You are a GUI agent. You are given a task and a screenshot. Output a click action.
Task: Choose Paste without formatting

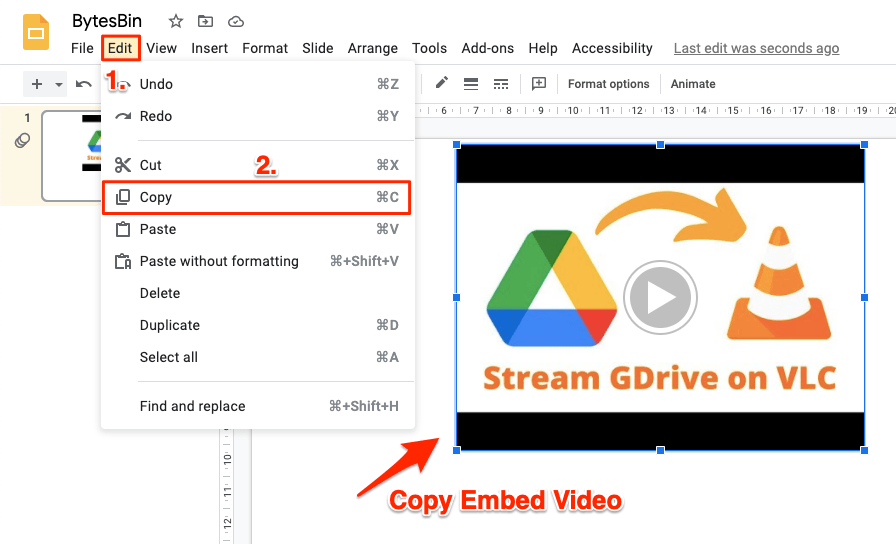258,261
